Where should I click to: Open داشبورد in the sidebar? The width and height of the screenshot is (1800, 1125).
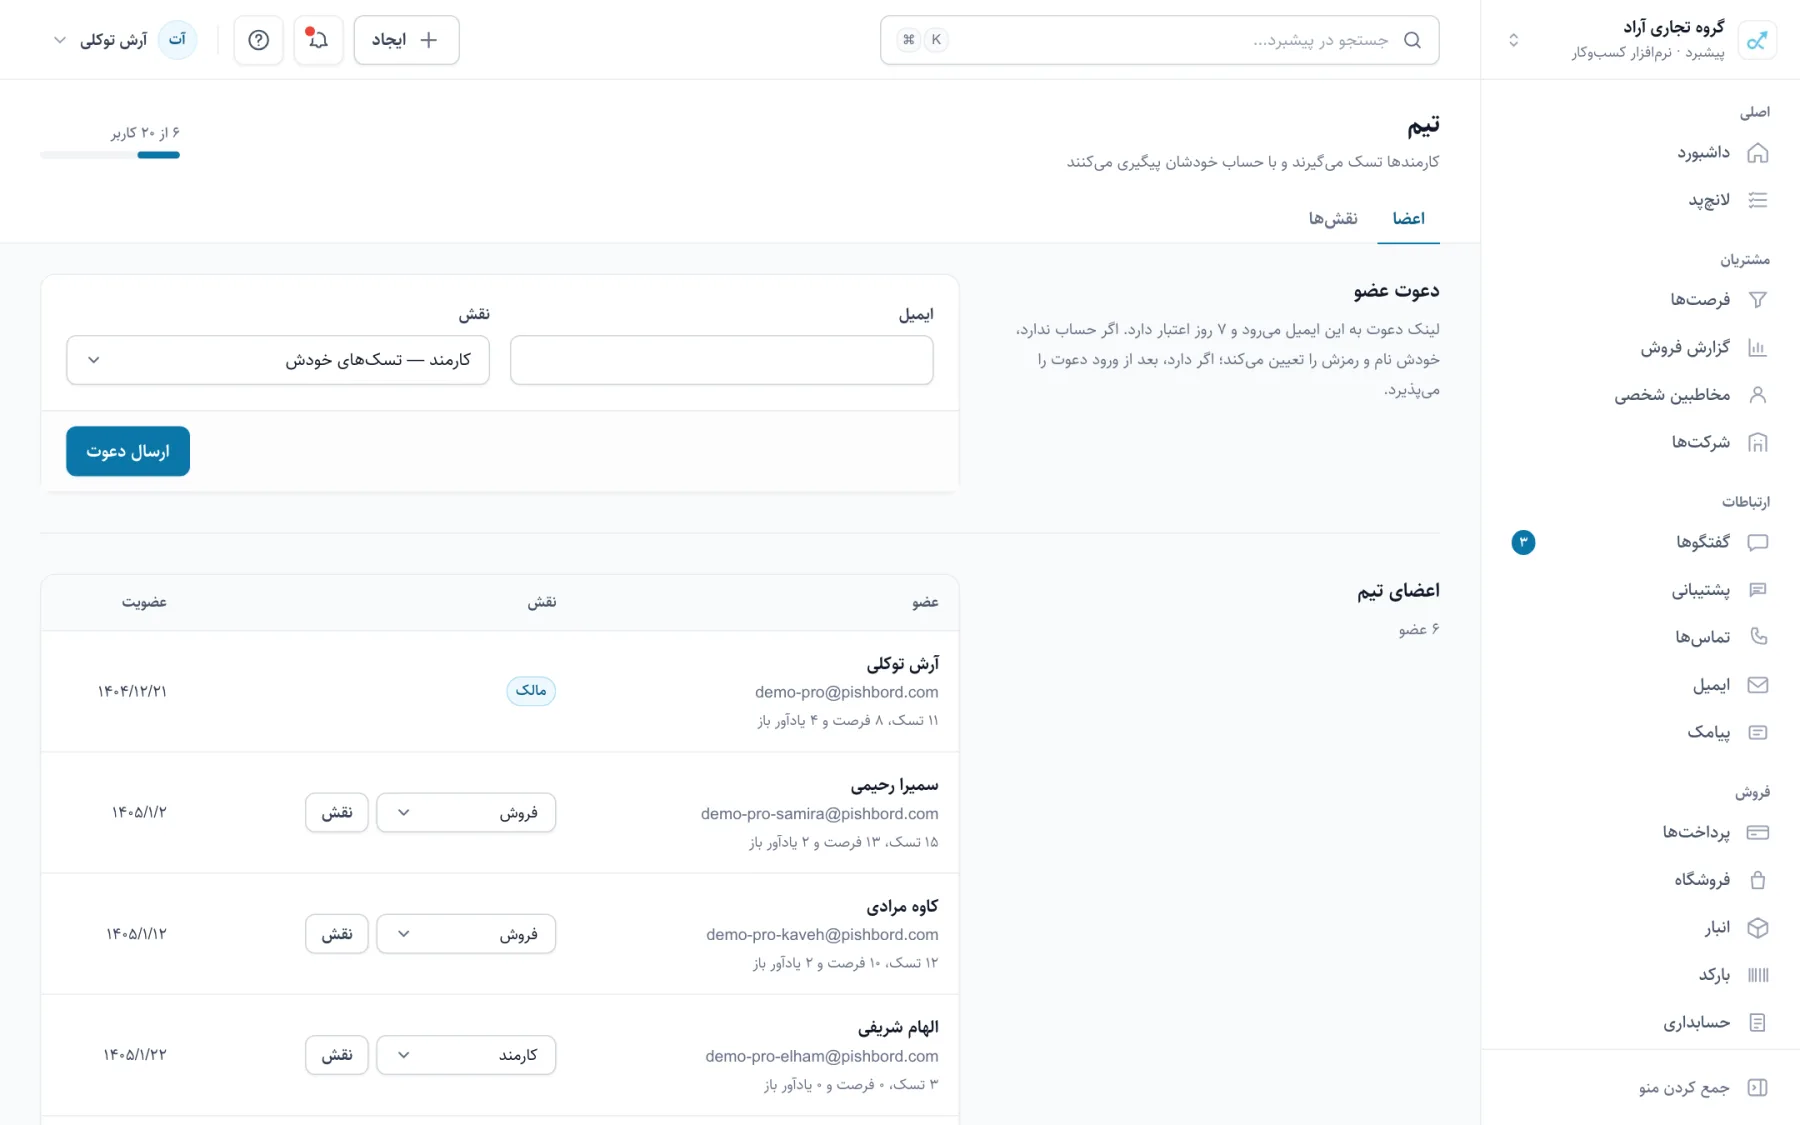(1703, 153)
